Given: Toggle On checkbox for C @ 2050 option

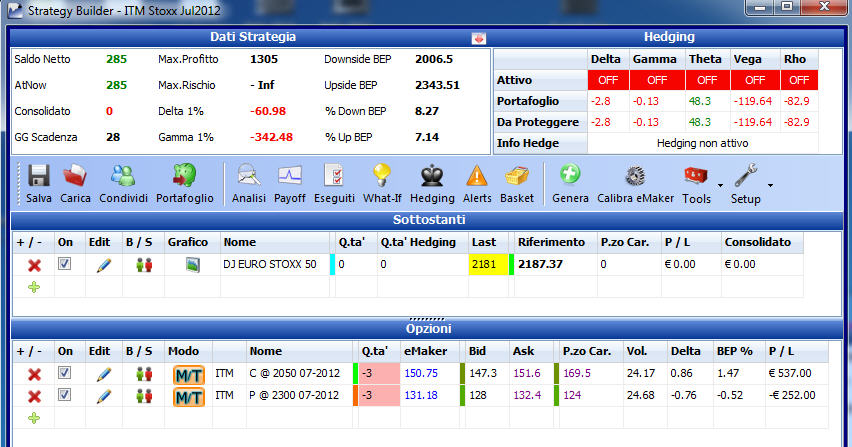Looking at the screenshot, I should (x=64, y=373).
